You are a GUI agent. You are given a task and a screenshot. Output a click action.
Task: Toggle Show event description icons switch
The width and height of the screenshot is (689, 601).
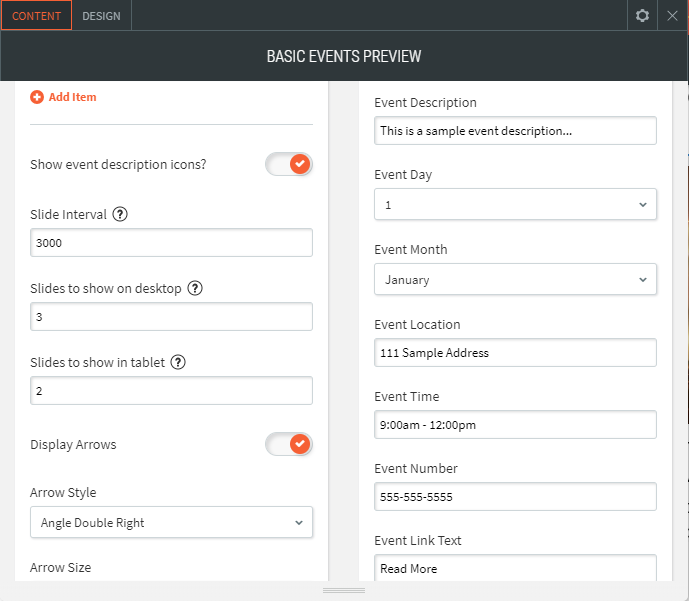click(x=289, y=164)
